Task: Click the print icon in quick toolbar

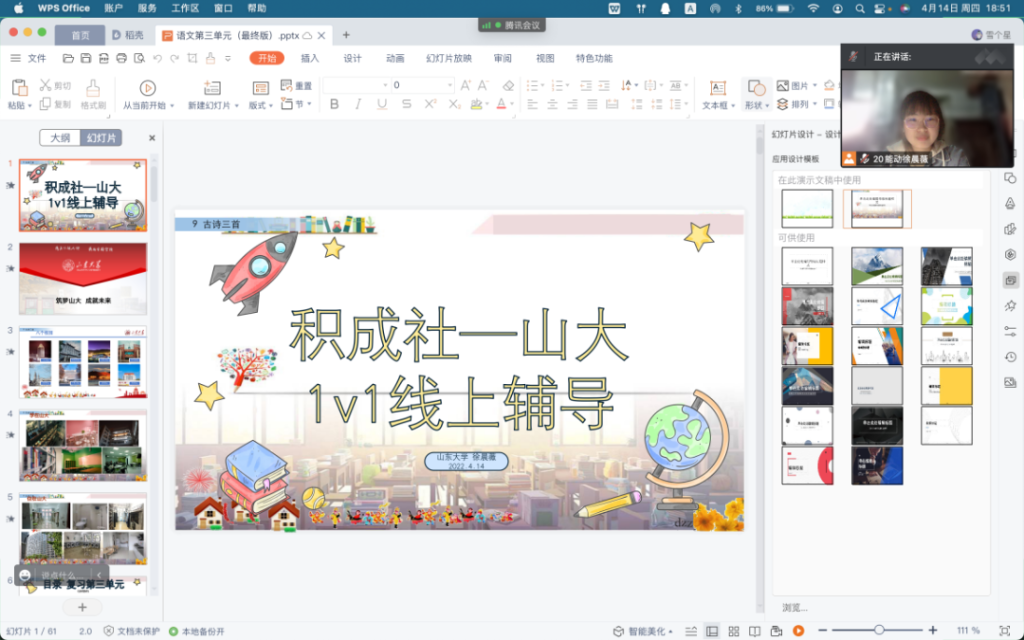Action: pyautogui.click(x=121, y=58)
